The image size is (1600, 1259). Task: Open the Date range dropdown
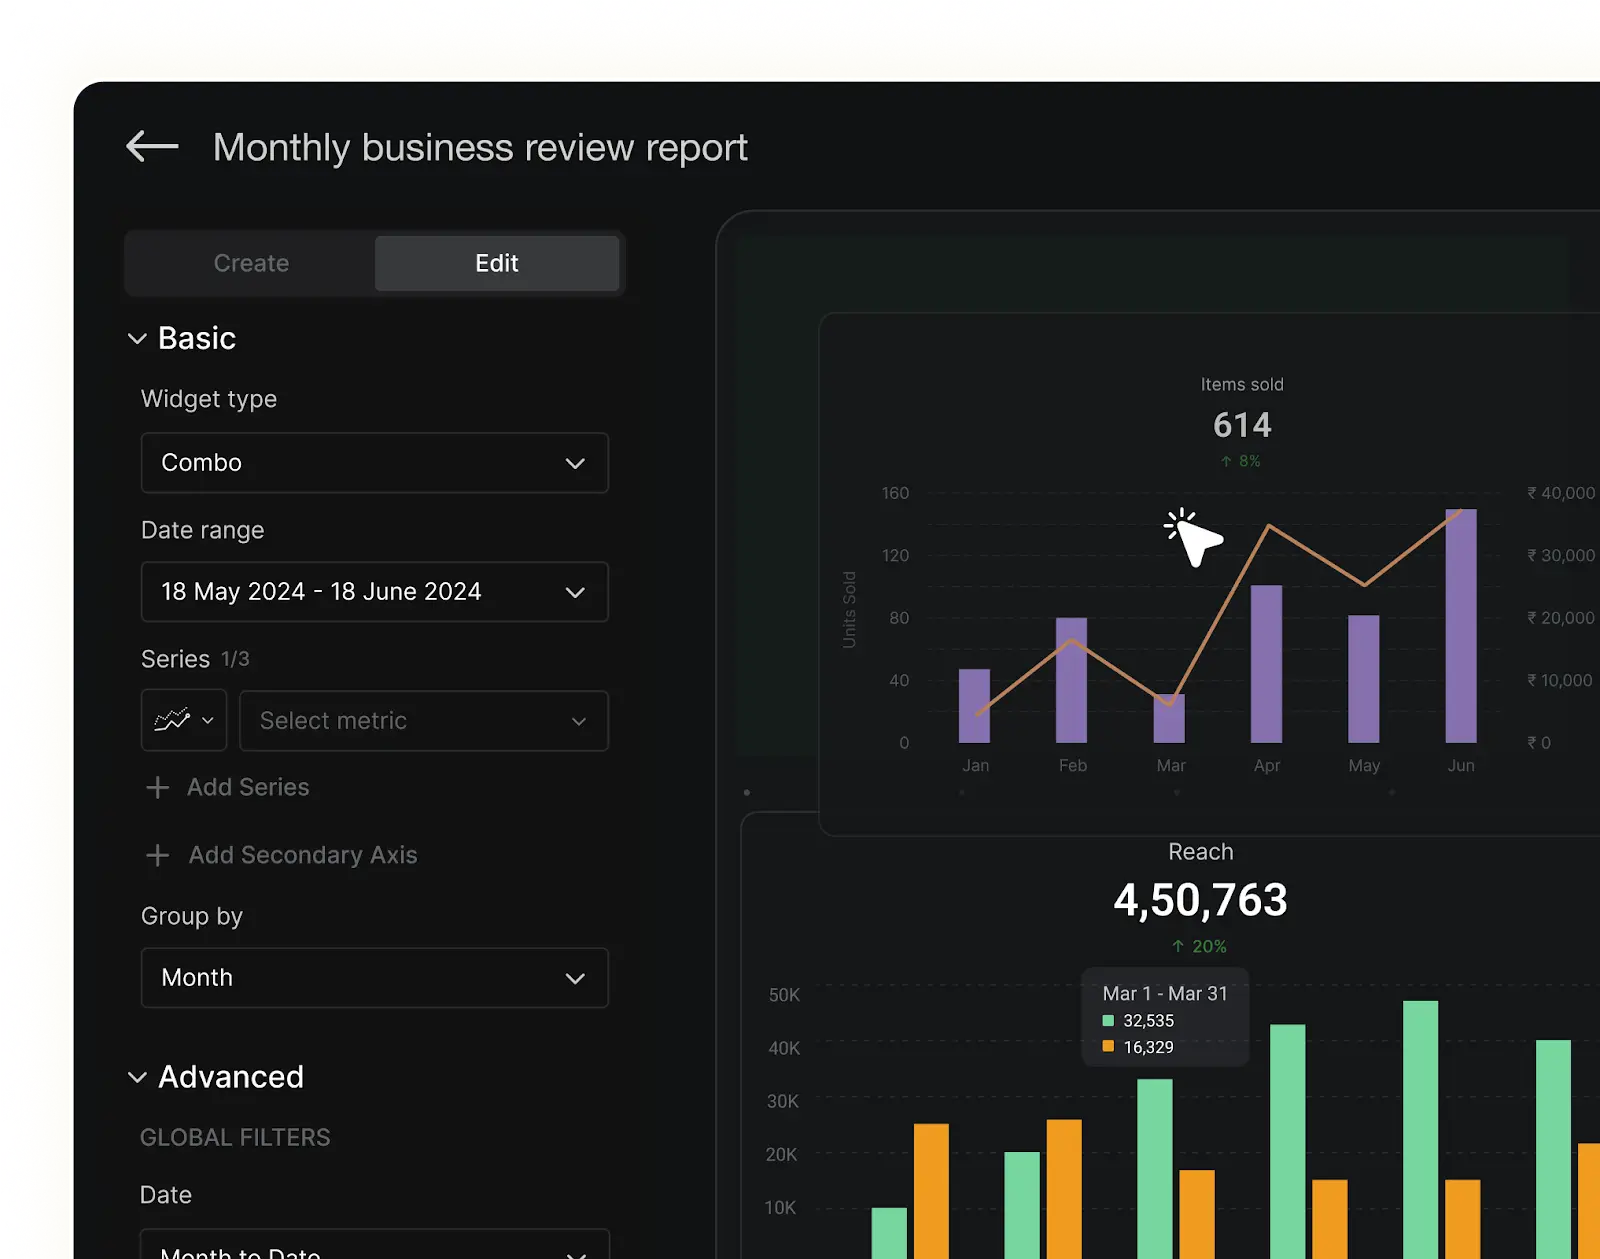[x=375, y=592]
